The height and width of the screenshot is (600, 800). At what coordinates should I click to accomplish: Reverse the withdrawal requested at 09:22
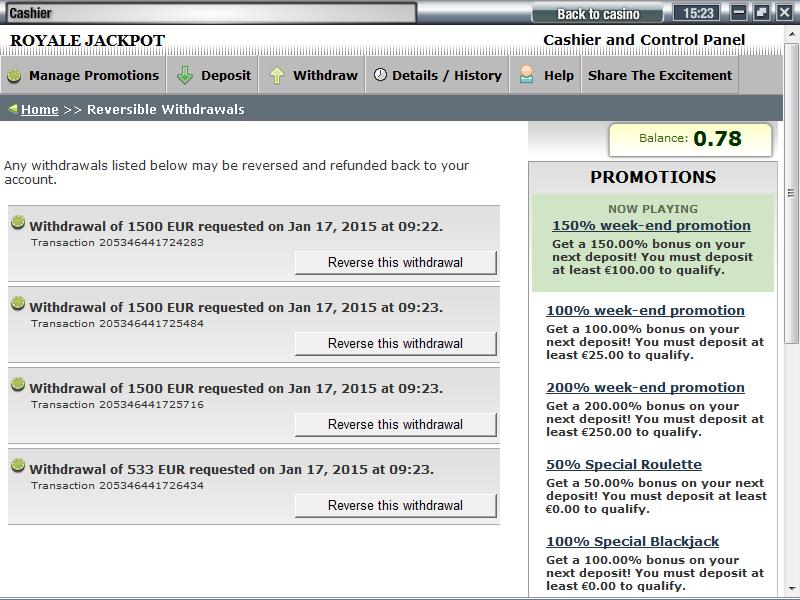[x=395, y=262]
